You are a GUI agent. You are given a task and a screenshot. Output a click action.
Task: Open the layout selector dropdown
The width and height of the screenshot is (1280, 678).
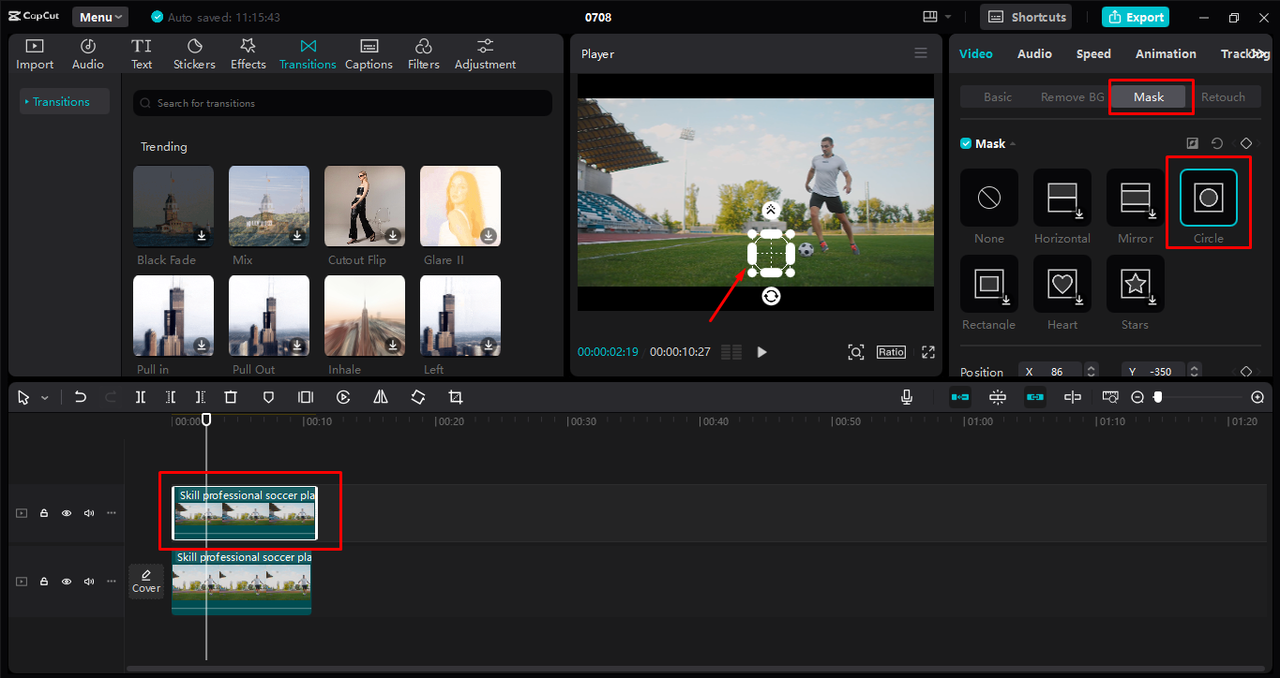(937, 17)
